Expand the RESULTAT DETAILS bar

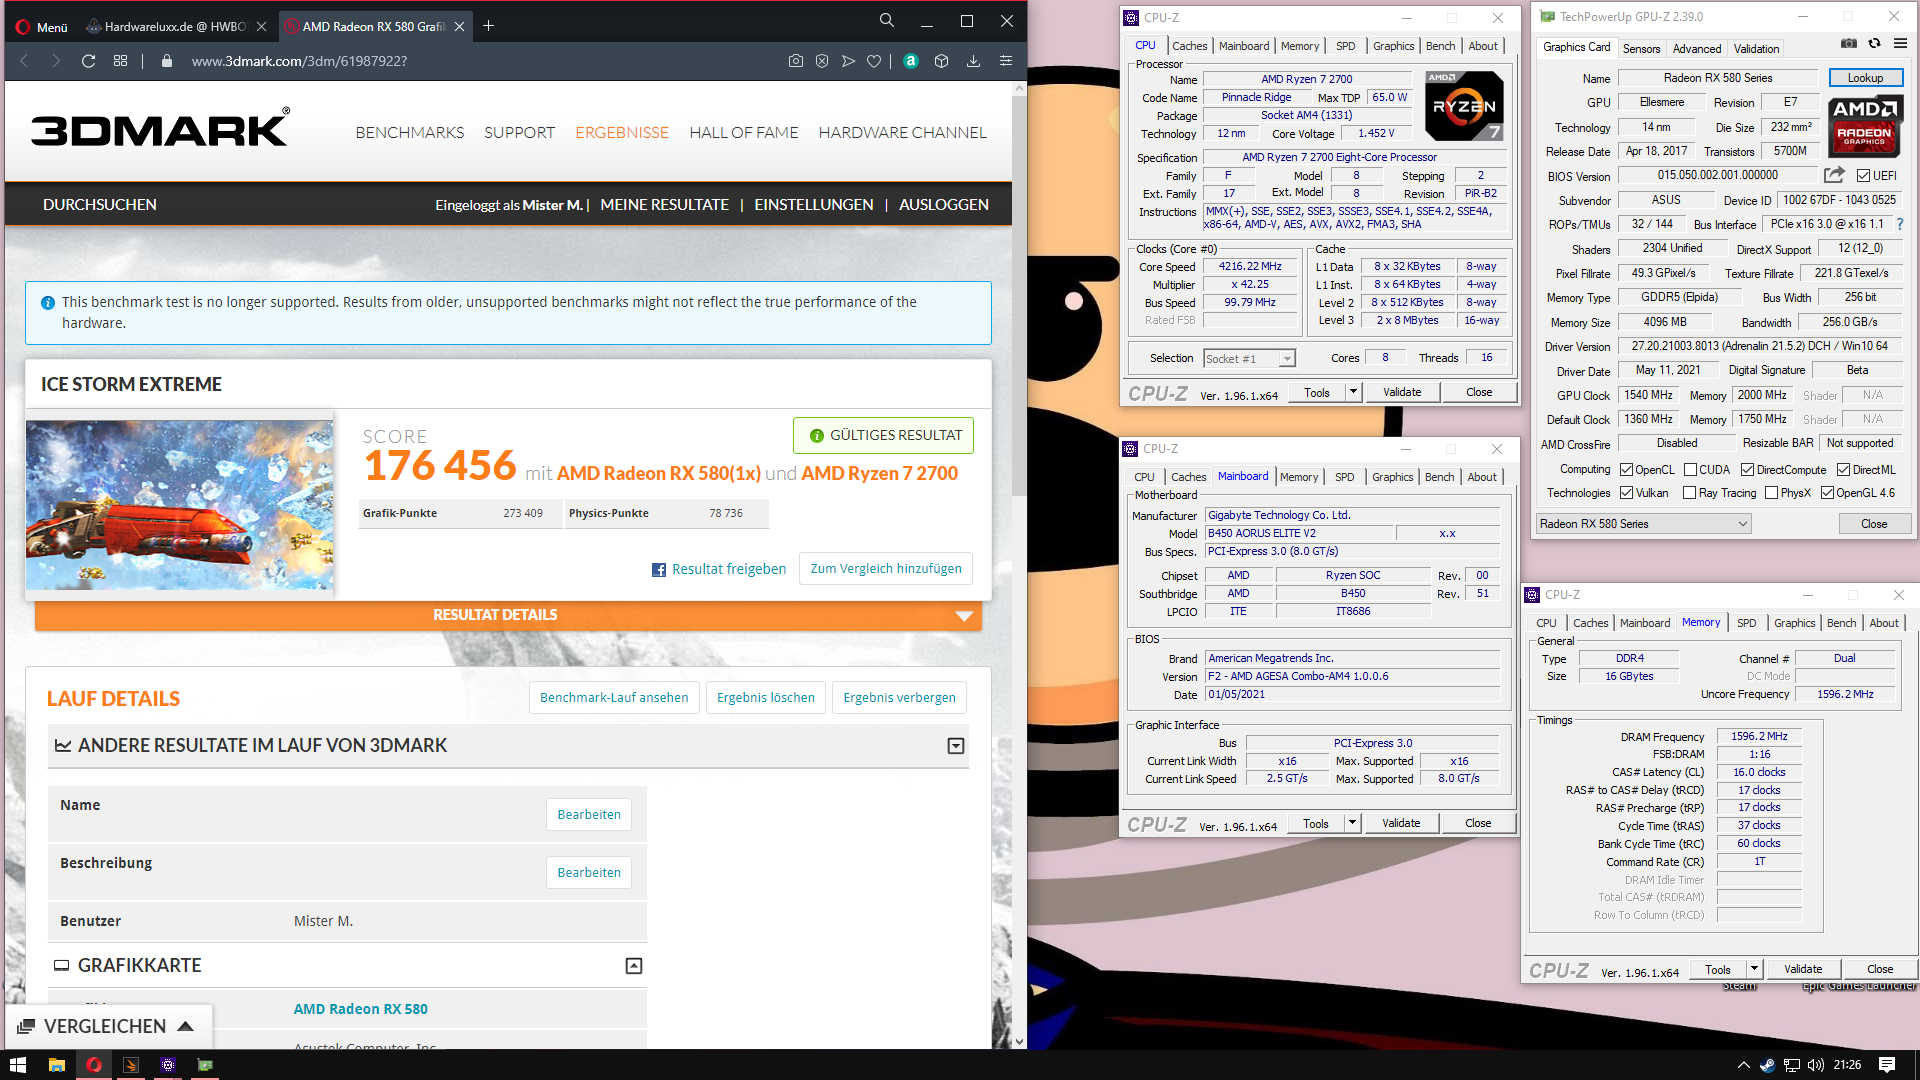coord(508,616)
